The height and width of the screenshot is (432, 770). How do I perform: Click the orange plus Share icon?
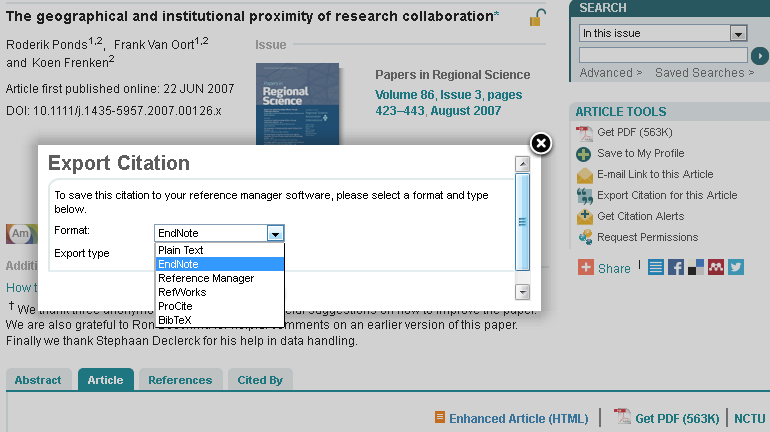coord(585,268)
